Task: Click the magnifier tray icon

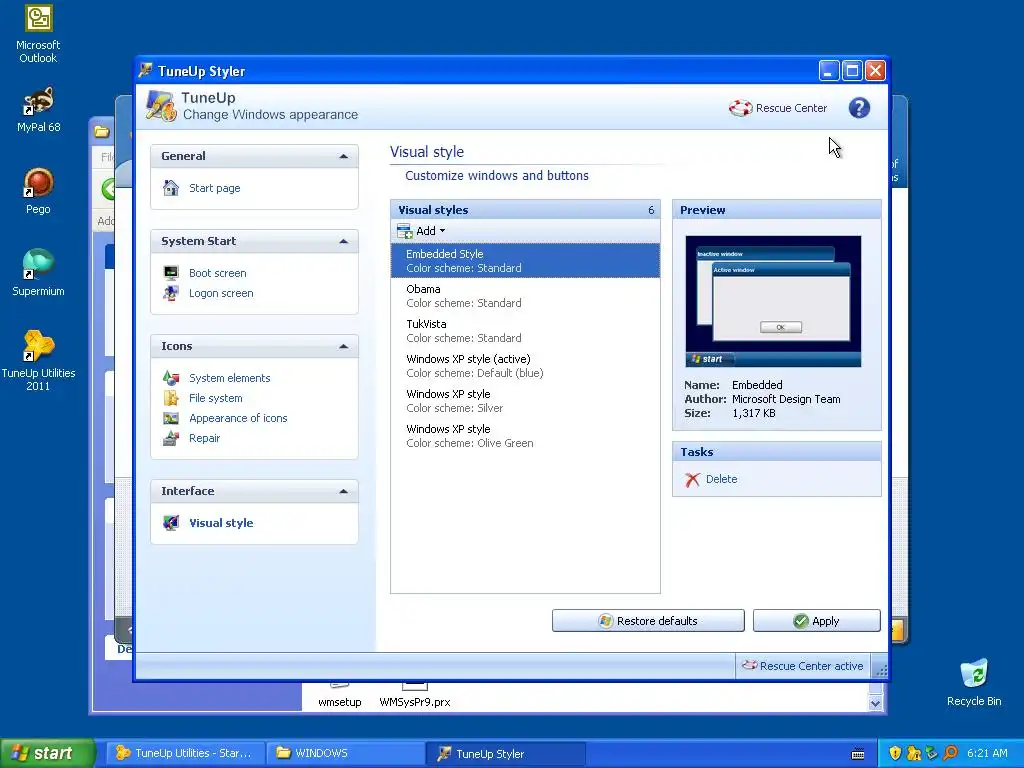Action: click(x=950, y=753)
